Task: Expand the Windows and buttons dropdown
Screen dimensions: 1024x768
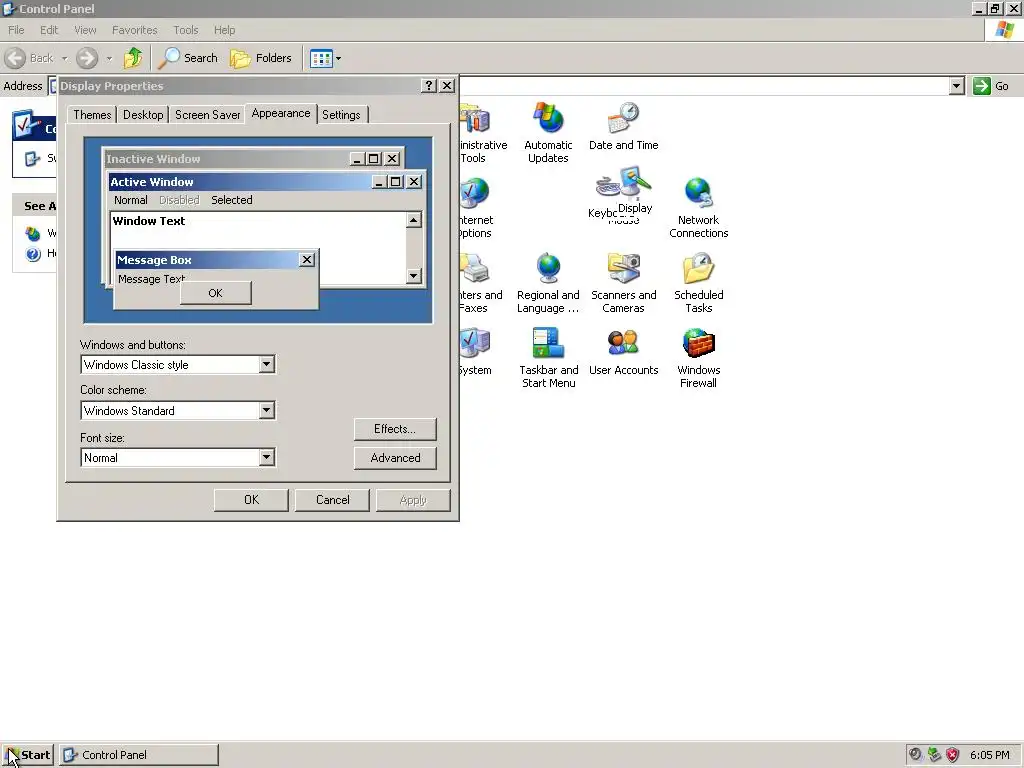Action: tap(266, 364)
